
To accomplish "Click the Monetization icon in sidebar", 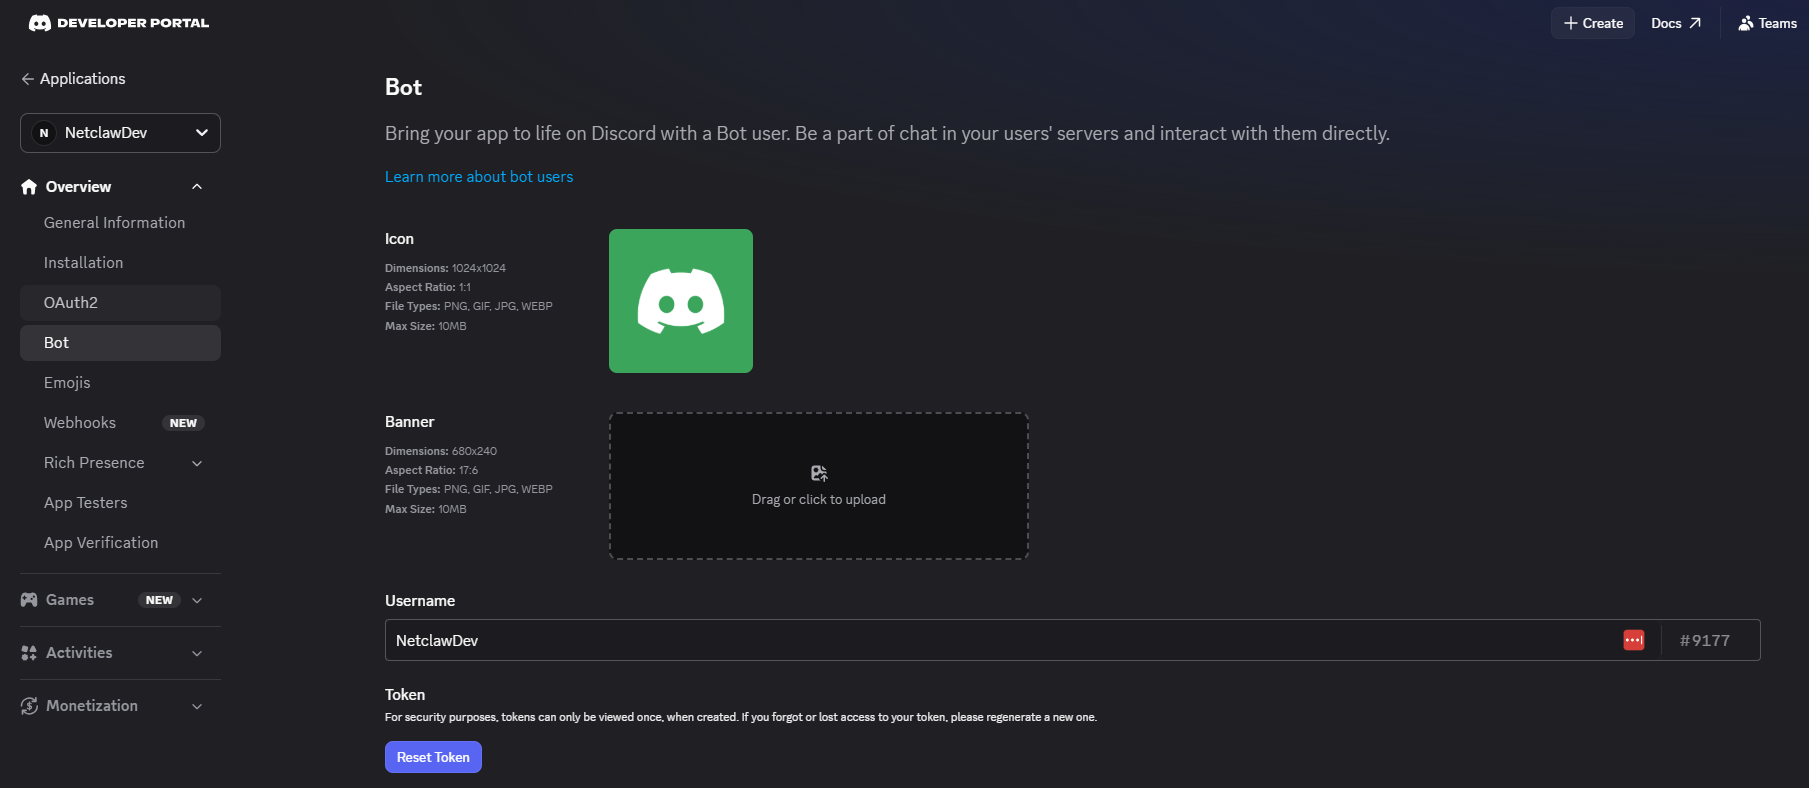I will [x=29, y=706].
